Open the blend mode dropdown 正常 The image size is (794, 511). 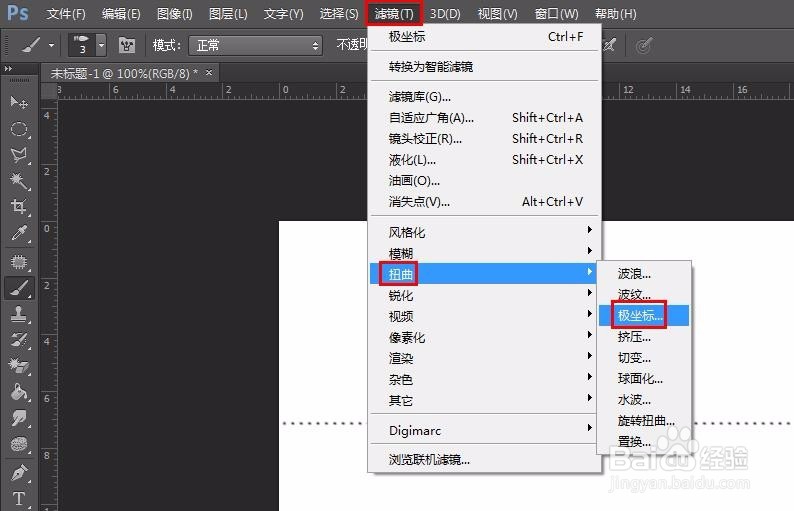click(x=256, y=46)
